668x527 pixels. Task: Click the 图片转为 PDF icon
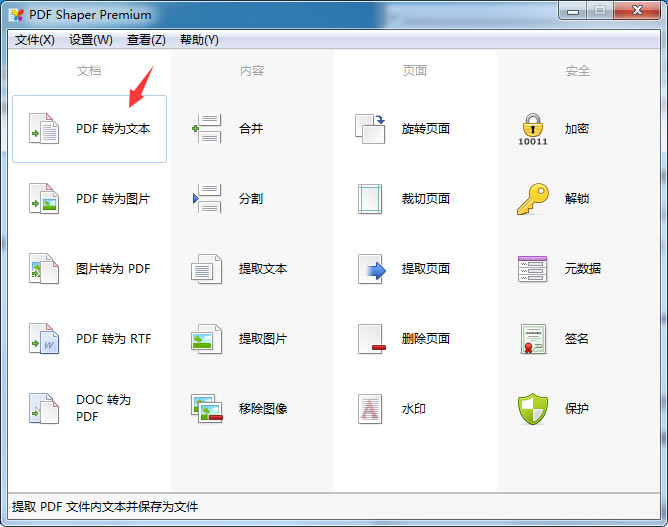(x=44, y=269)
